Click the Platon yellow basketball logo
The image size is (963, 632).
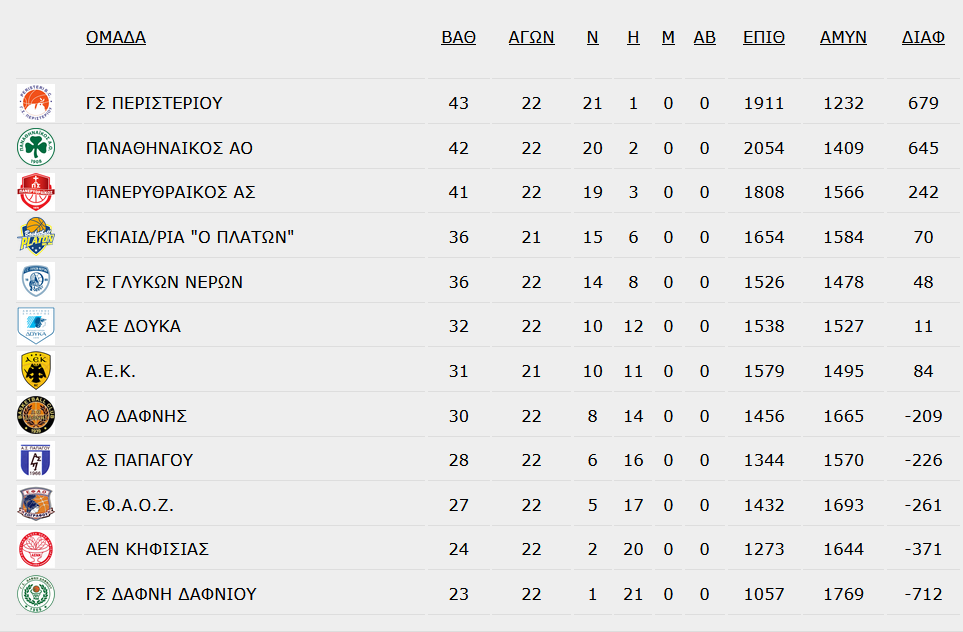tap(36, 236)
